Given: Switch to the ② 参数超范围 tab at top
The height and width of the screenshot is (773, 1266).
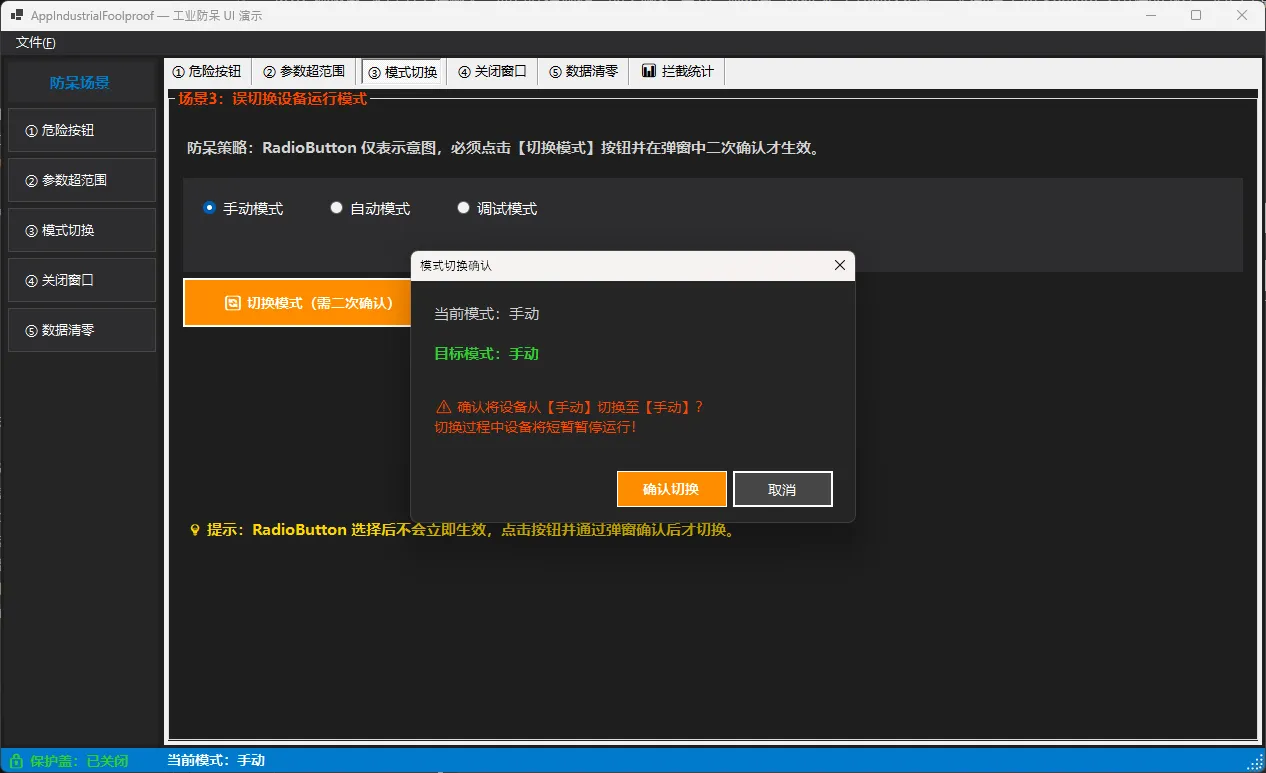Looking at the screenshot, I should tap(304, 71).
